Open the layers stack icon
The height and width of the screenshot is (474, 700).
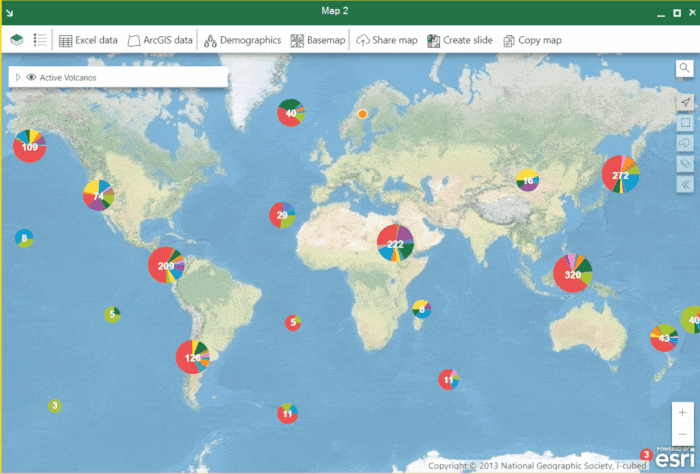(17, 40)
